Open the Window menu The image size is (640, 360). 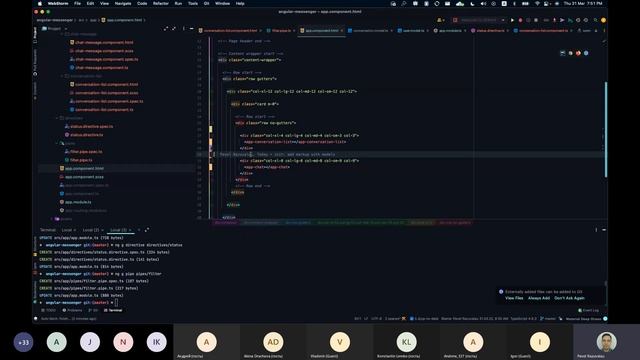(222, 3)
